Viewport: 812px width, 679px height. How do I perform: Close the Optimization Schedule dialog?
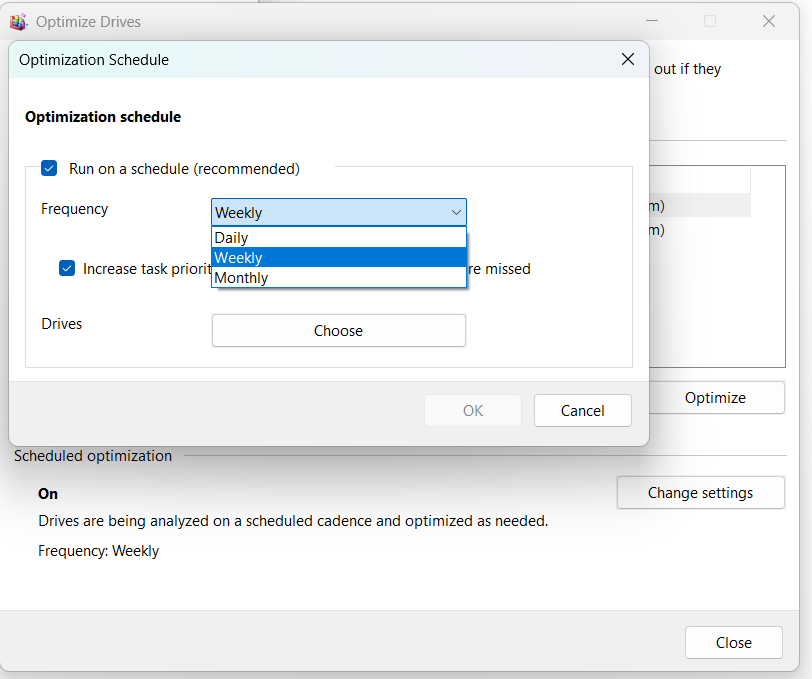click(627, 59)
